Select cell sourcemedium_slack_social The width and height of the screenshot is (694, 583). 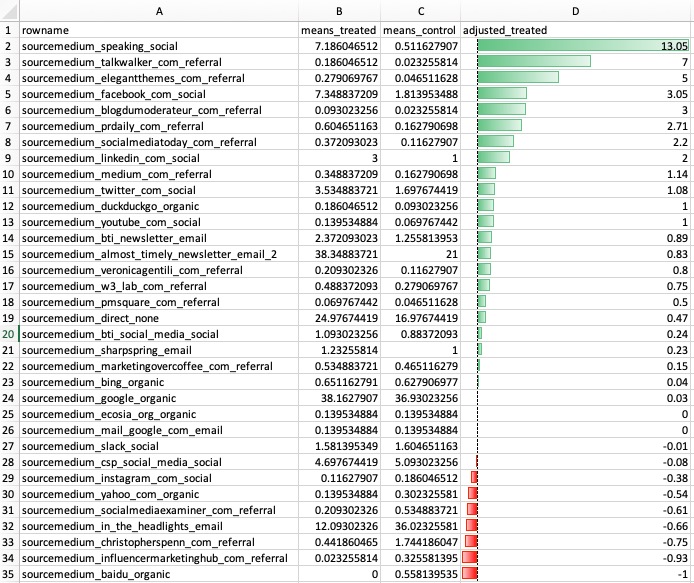pos(159,446)
